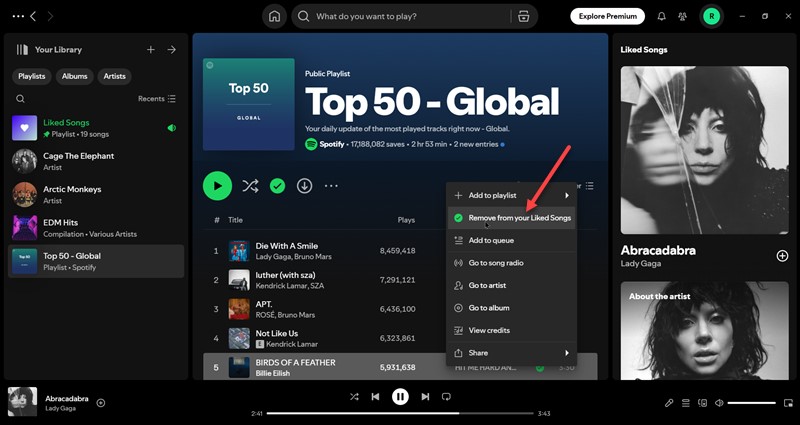Viewport: 800px width, 425px height.
Task: Open the lyrics microphone icon
Action: click(x=669, y=403)
